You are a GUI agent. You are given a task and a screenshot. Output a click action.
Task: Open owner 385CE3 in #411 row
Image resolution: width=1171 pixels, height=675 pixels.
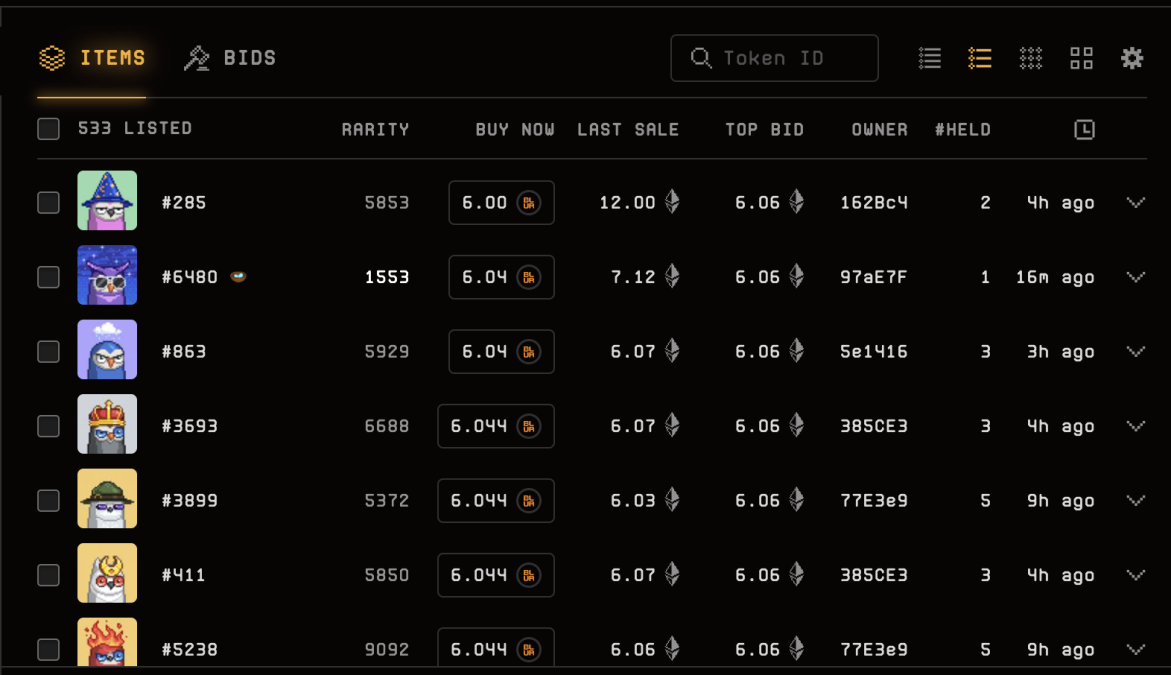(x=874, y=575)
